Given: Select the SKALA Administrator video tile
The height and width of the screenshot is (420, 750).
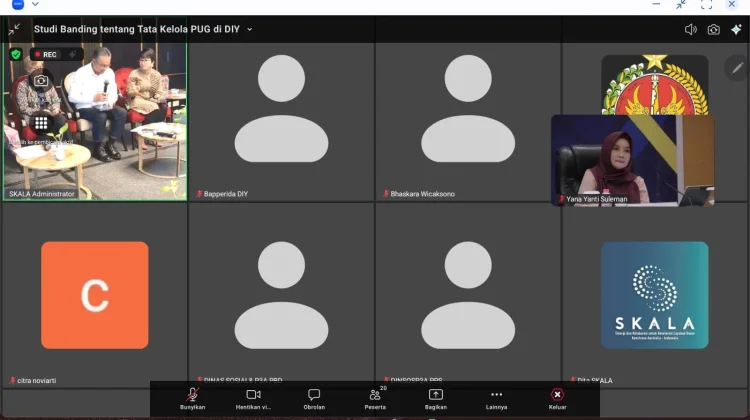Looking at the screenshot, I should click(95, 122).
